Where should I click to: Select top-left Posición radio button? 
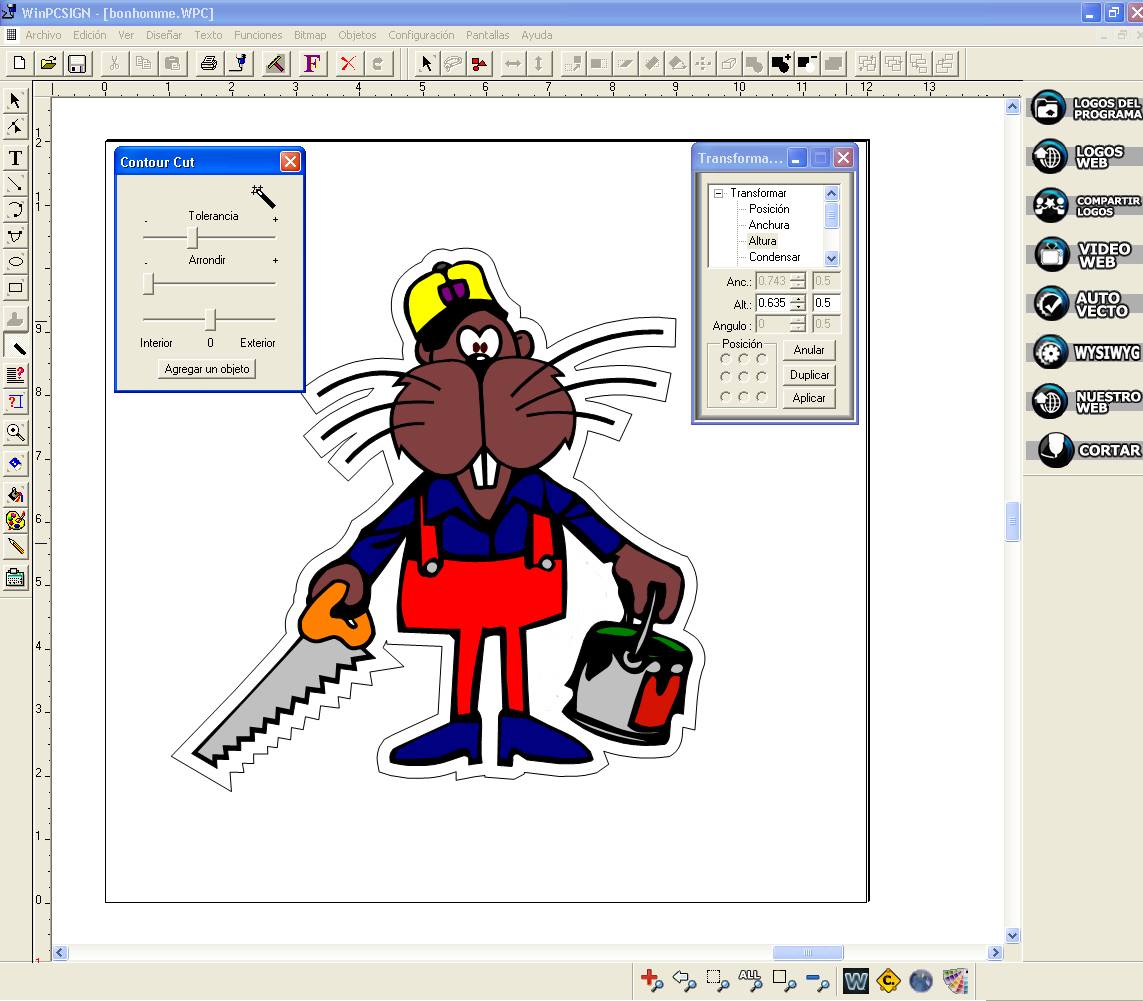(x=725, y=358)
